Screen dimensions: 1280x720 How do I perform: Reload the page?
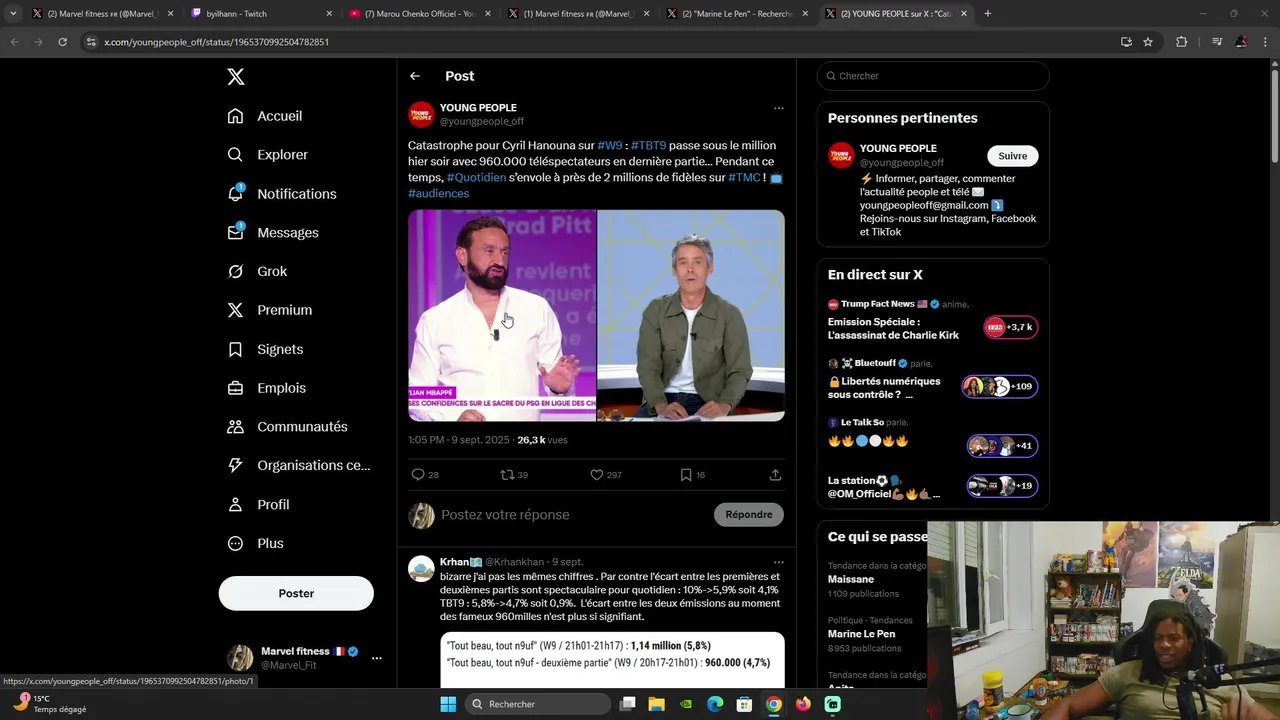(x=62, y=42)
